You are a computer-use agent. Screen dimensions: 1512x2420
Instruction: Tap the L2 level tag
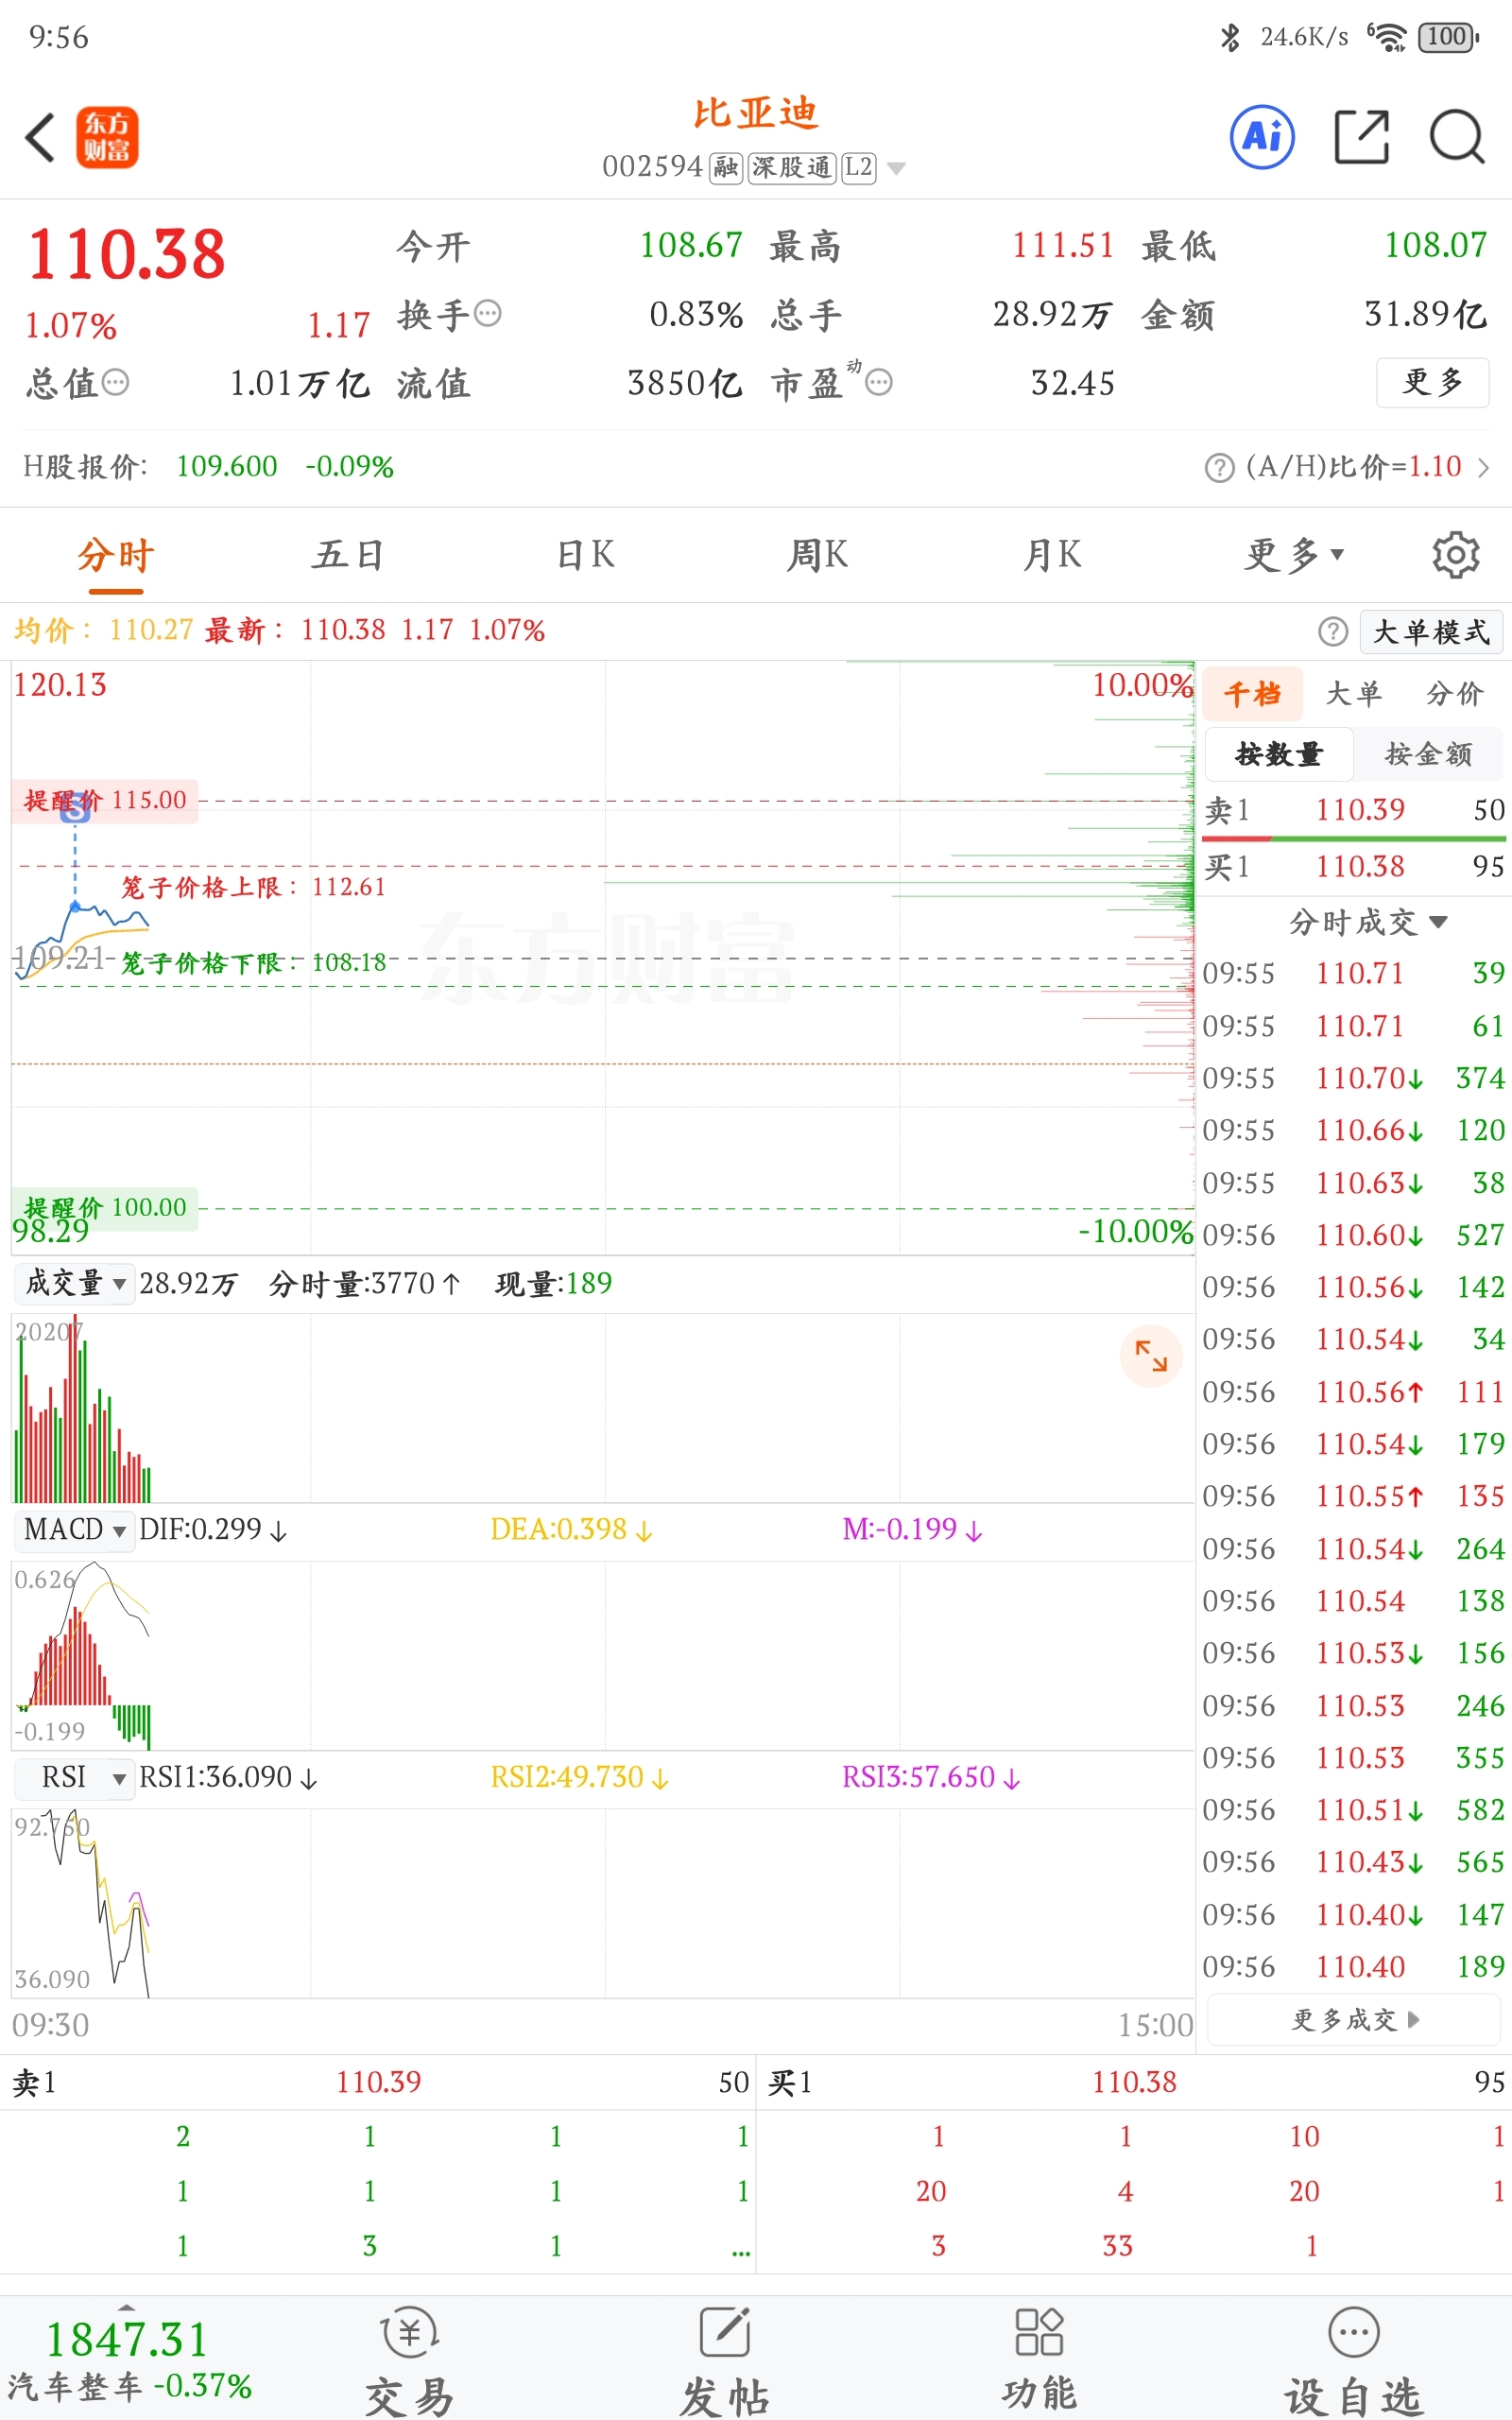click(859, 167)
